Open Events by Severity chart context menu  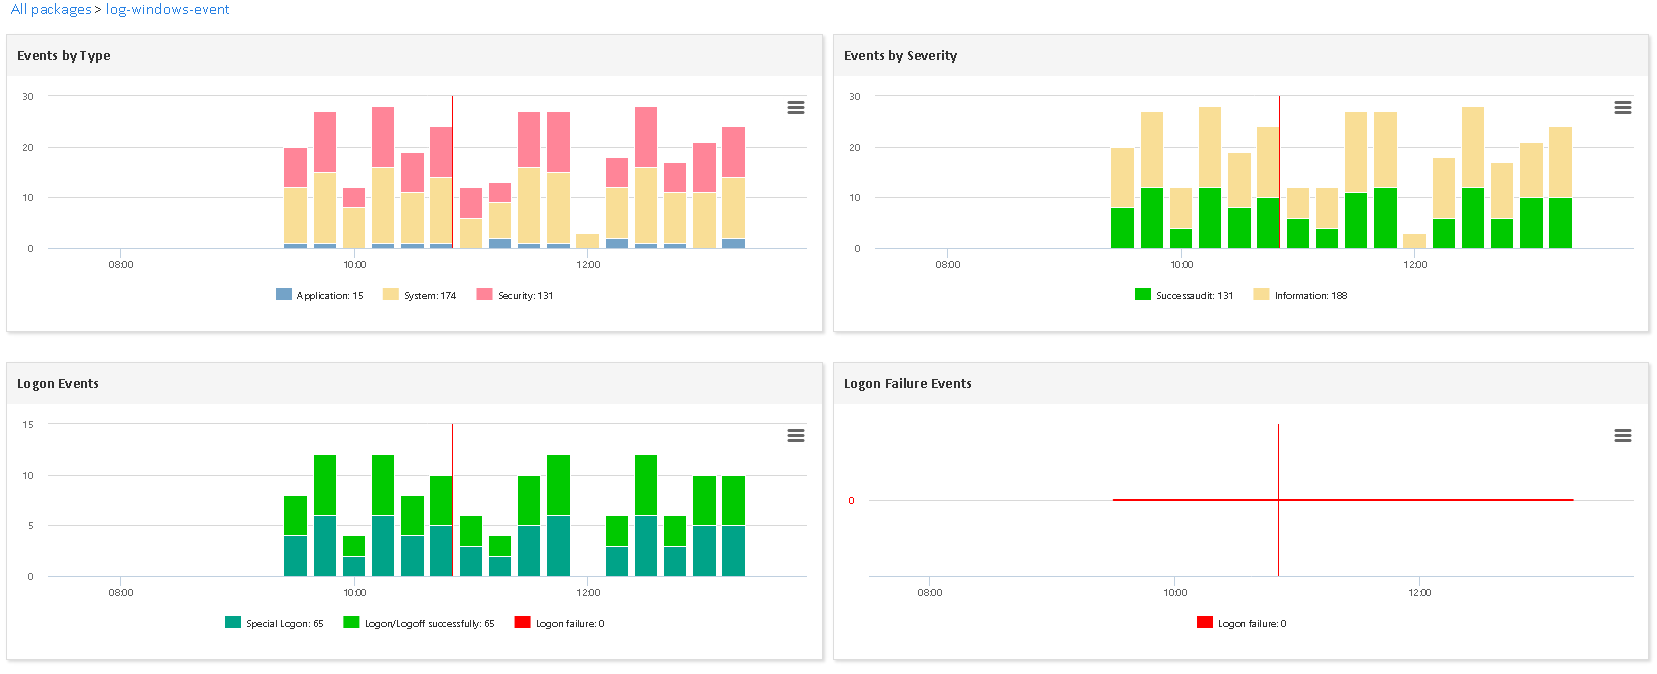pos(1623,108)
